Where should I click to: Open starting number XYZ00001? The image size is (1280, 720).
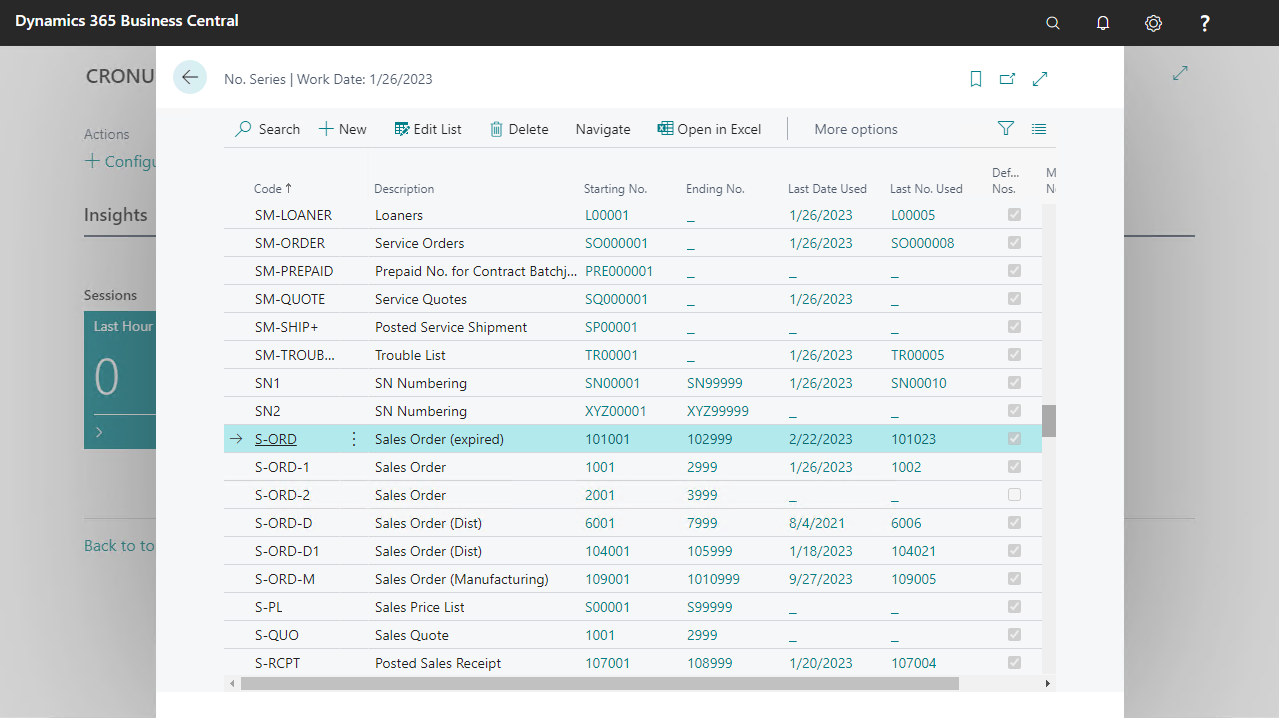point(616,411)
